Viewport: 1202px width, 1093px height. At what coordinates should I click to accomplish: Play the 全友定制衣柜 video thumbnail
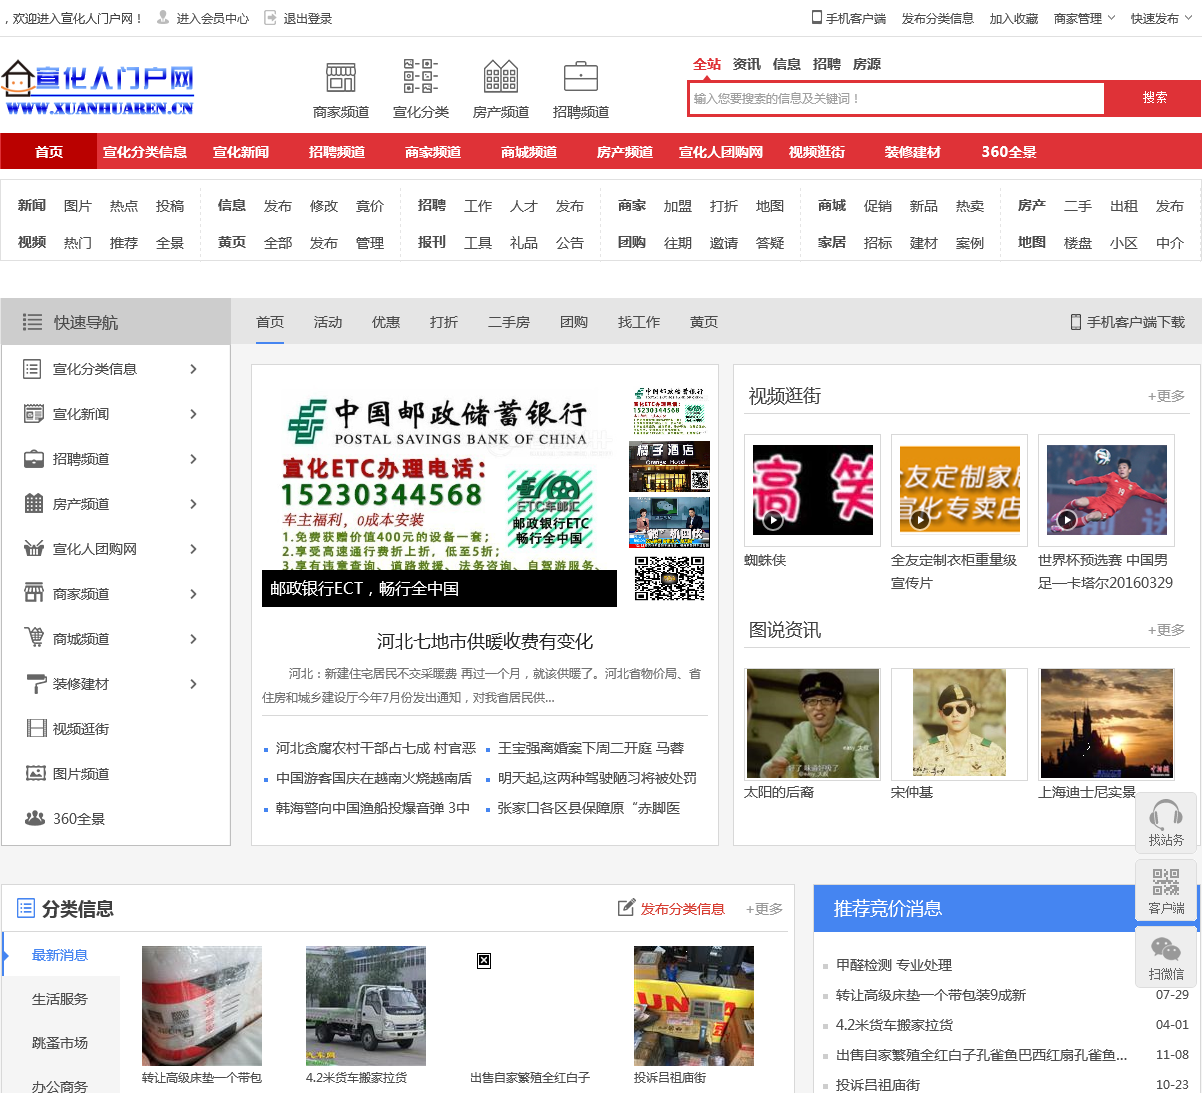click(959, 490)
